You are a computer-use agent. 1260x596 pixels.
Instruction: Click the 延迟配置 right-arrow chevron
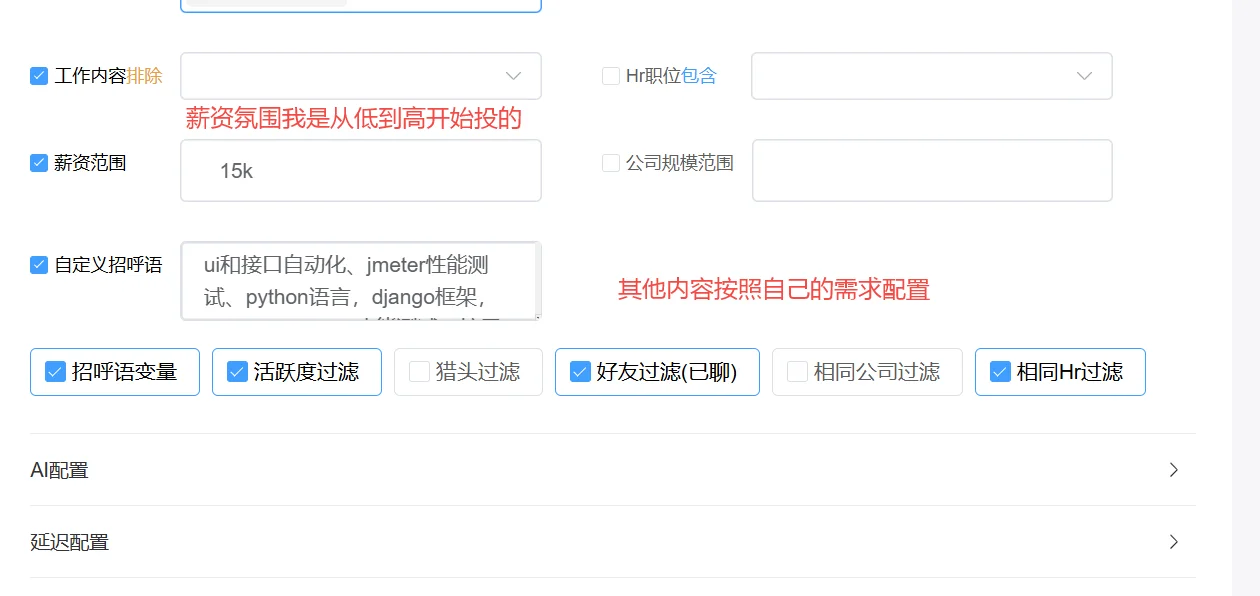1174,542
